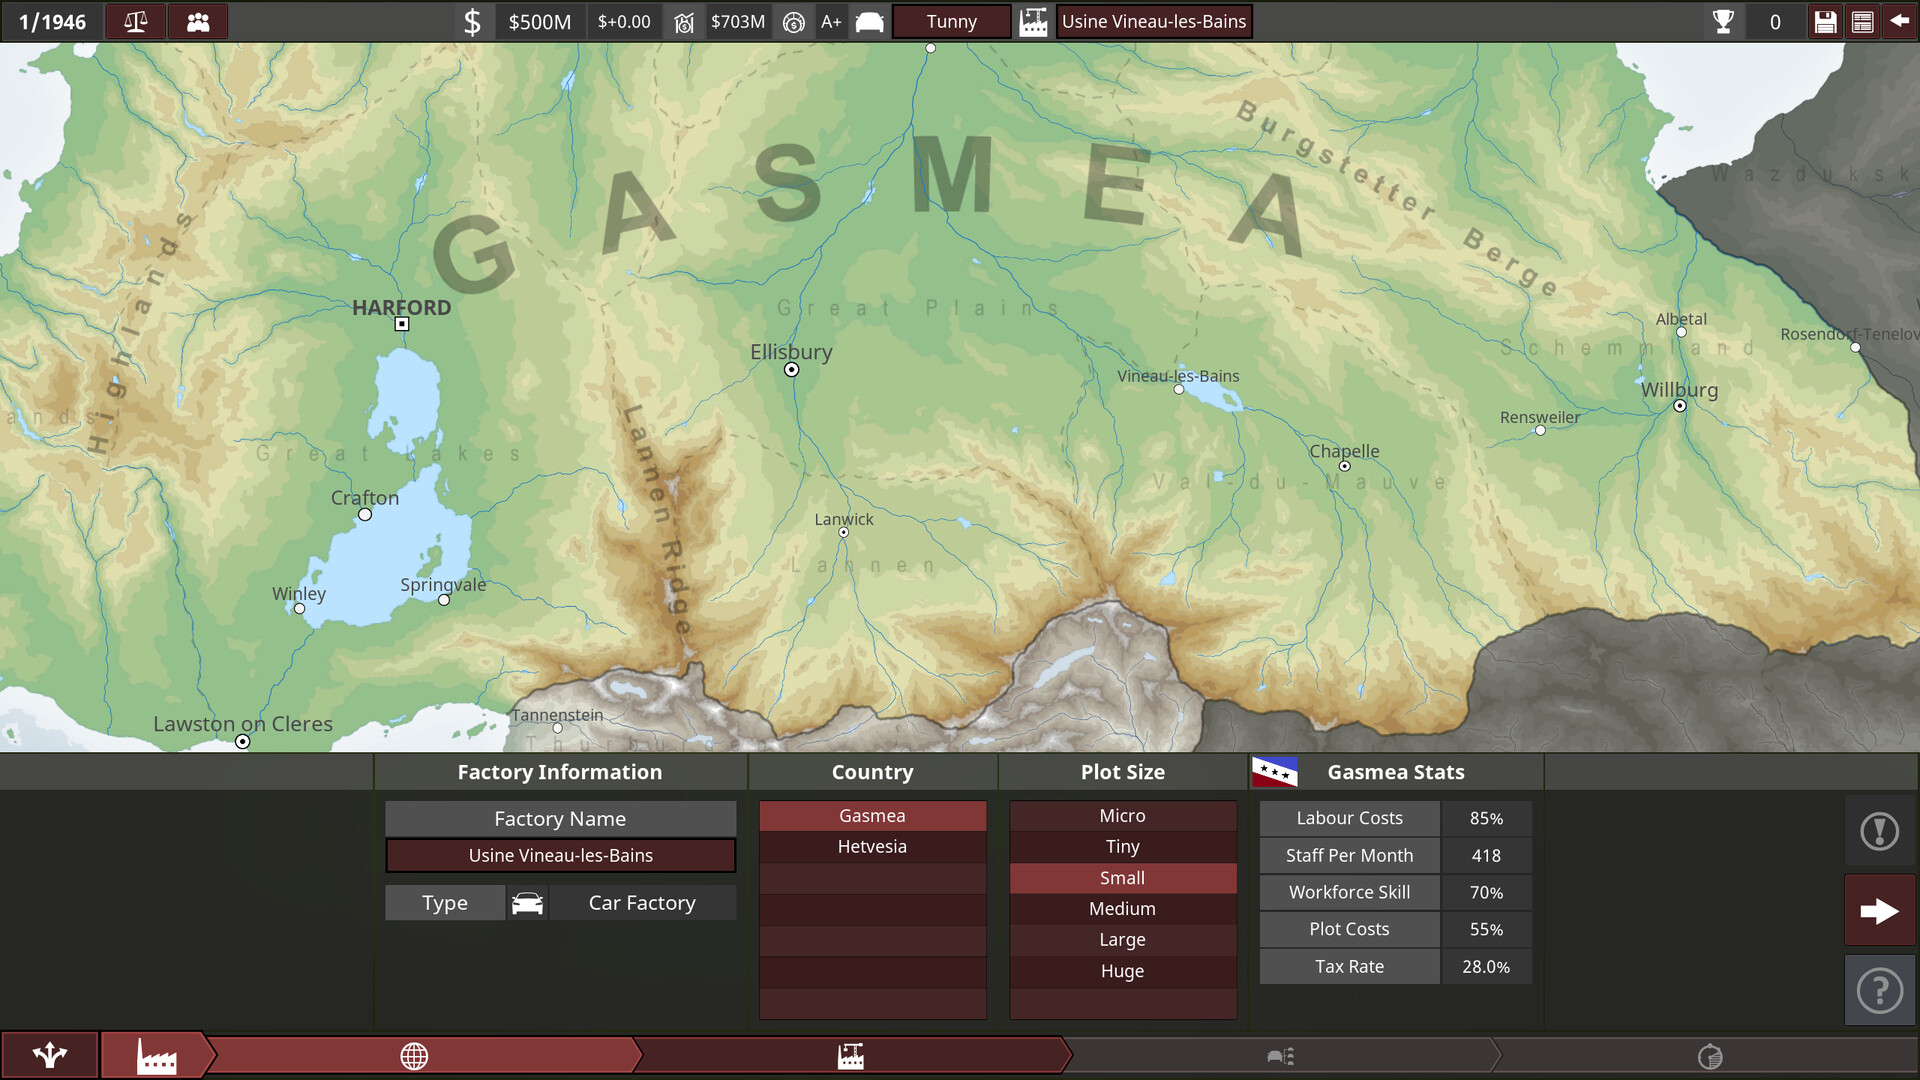Open reports via the newspaper icon
1920x1080 pixels.
click(1862, 21)
